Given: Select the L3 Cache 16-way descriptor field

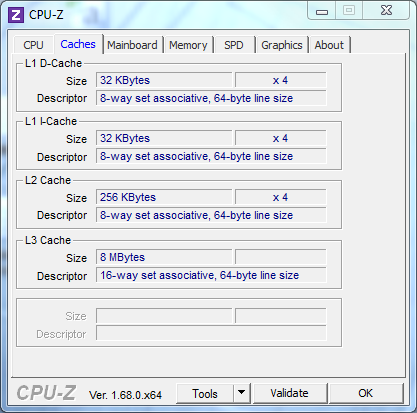Looking at the screenshot, I should click(211, 275).
